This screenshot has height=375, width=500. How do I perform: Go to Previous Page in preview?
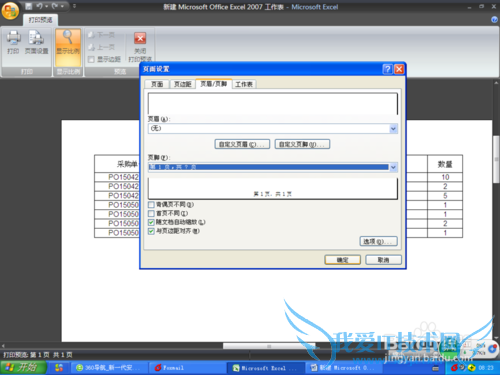102,47
